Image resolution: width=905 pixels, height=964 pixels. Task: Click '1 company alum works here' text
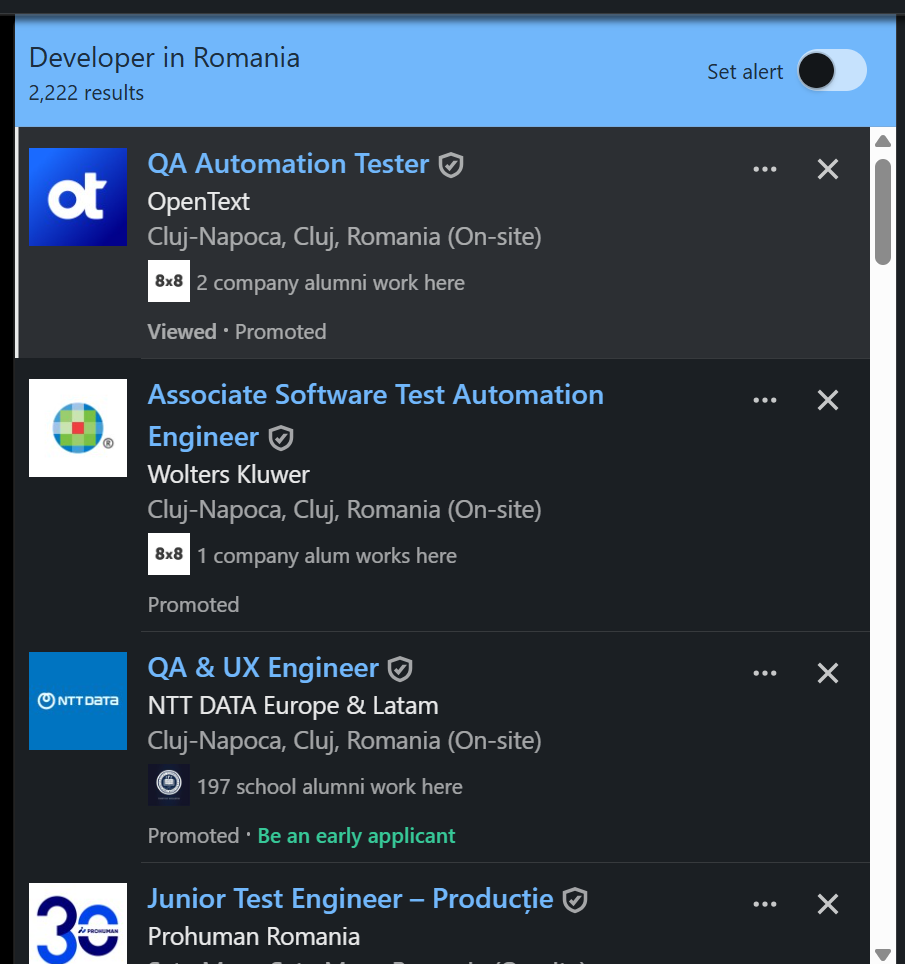click(x=327, y=556)
